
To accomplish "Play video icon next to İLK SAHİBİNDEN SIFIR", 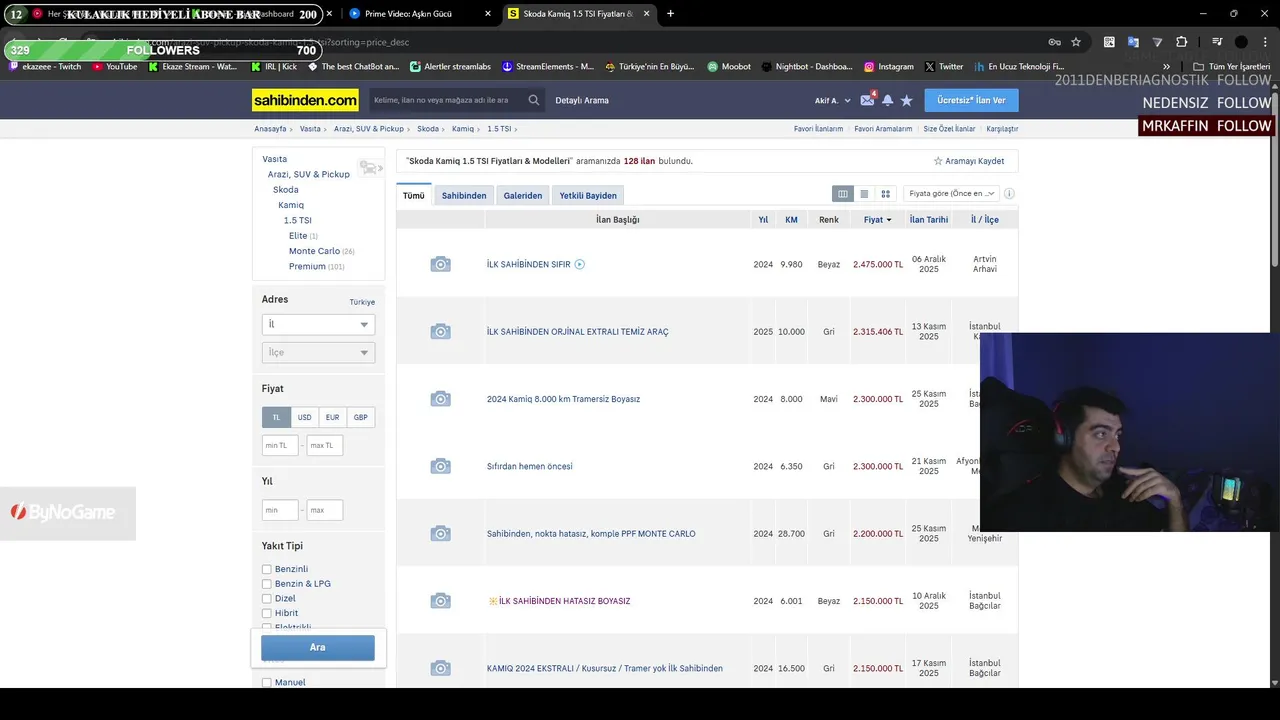I will 580,265.
